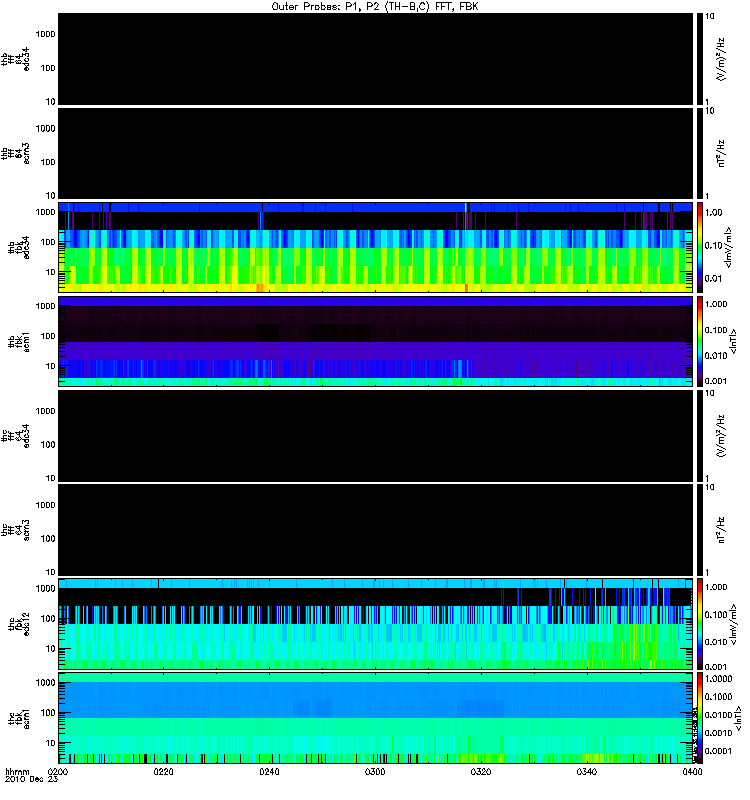Image resolution: width=750 pixels, height=800 pixels.
Task: Click the black color bar beside thc fff scm3
Action: [700, 530]
